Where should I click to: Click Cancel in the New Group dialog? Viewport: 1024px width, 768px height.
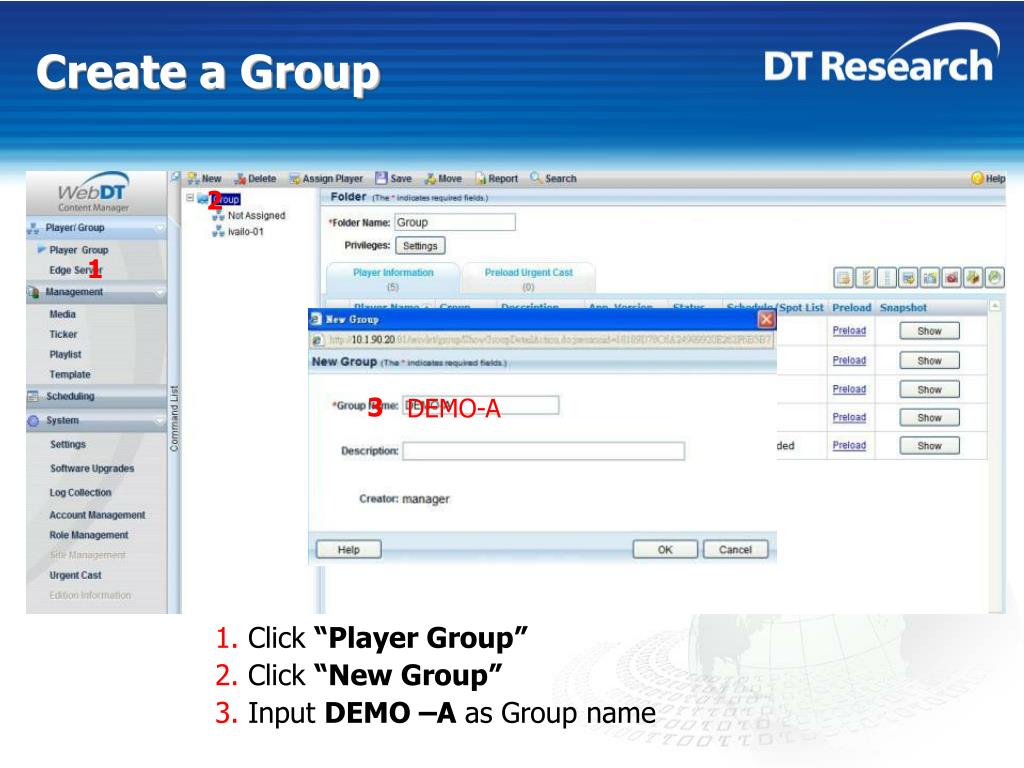click(x=735, y=550)
